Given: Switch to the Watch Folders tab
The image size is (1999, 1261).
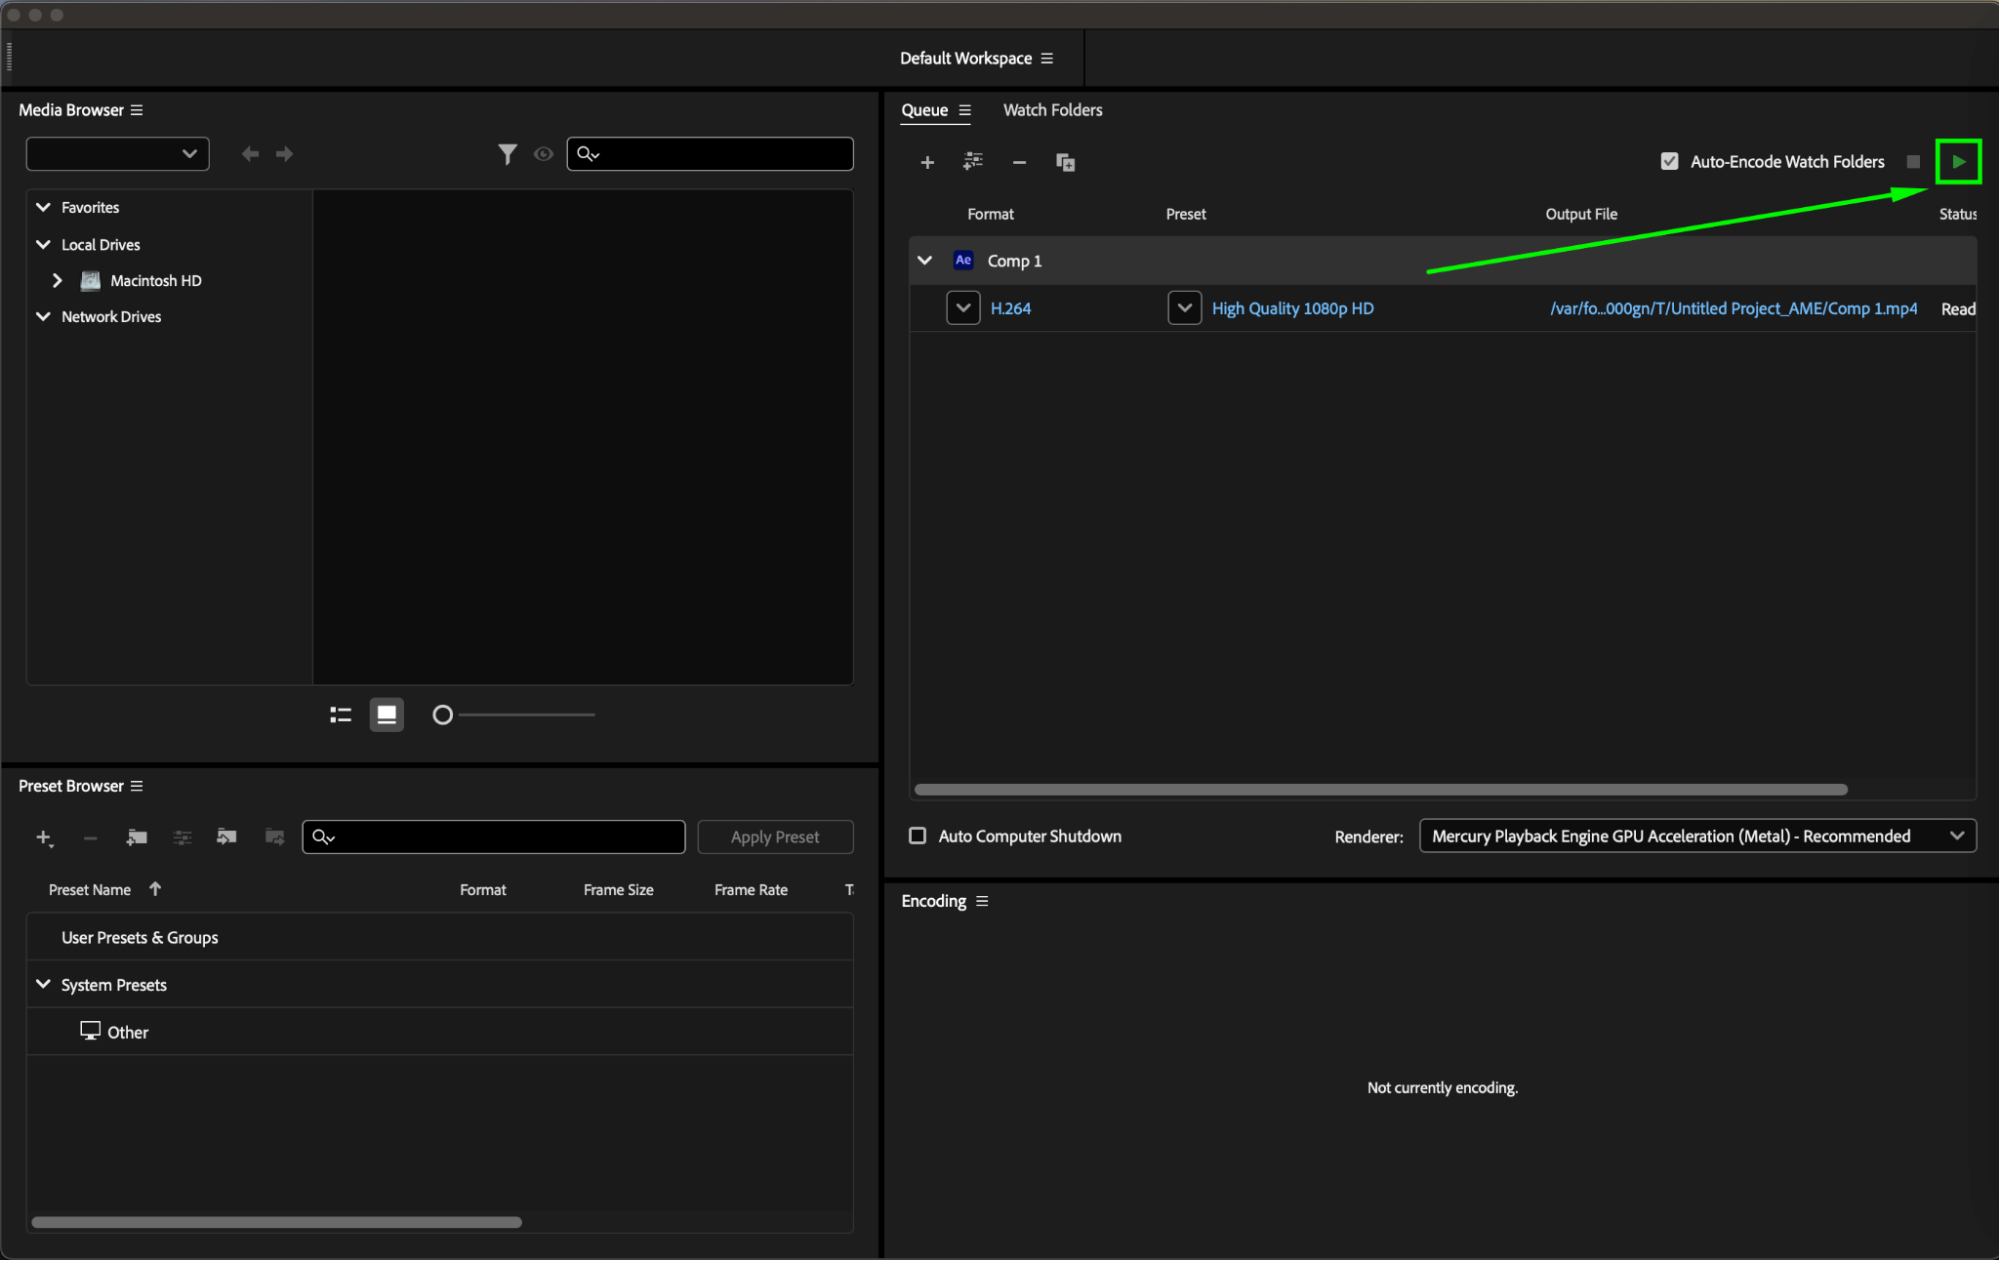Looking at the screenshot, I should pos(1052,110).
